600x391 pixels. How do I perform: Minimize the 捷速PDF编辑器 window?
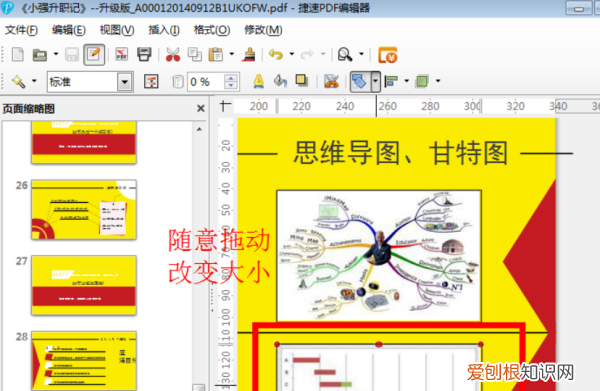(579, 8)
